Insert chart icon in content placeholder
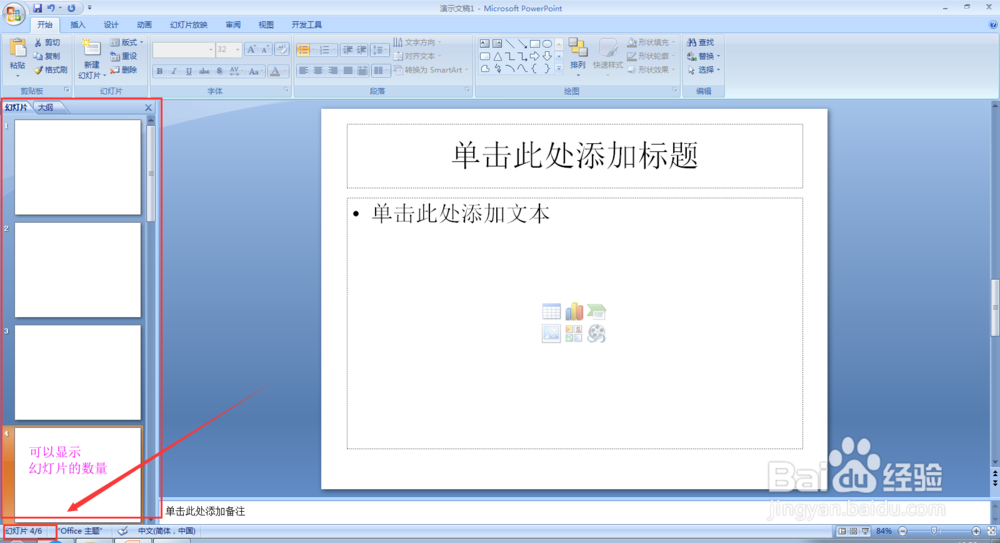This screenshot has height=543, width=1000. coord(574,311)
